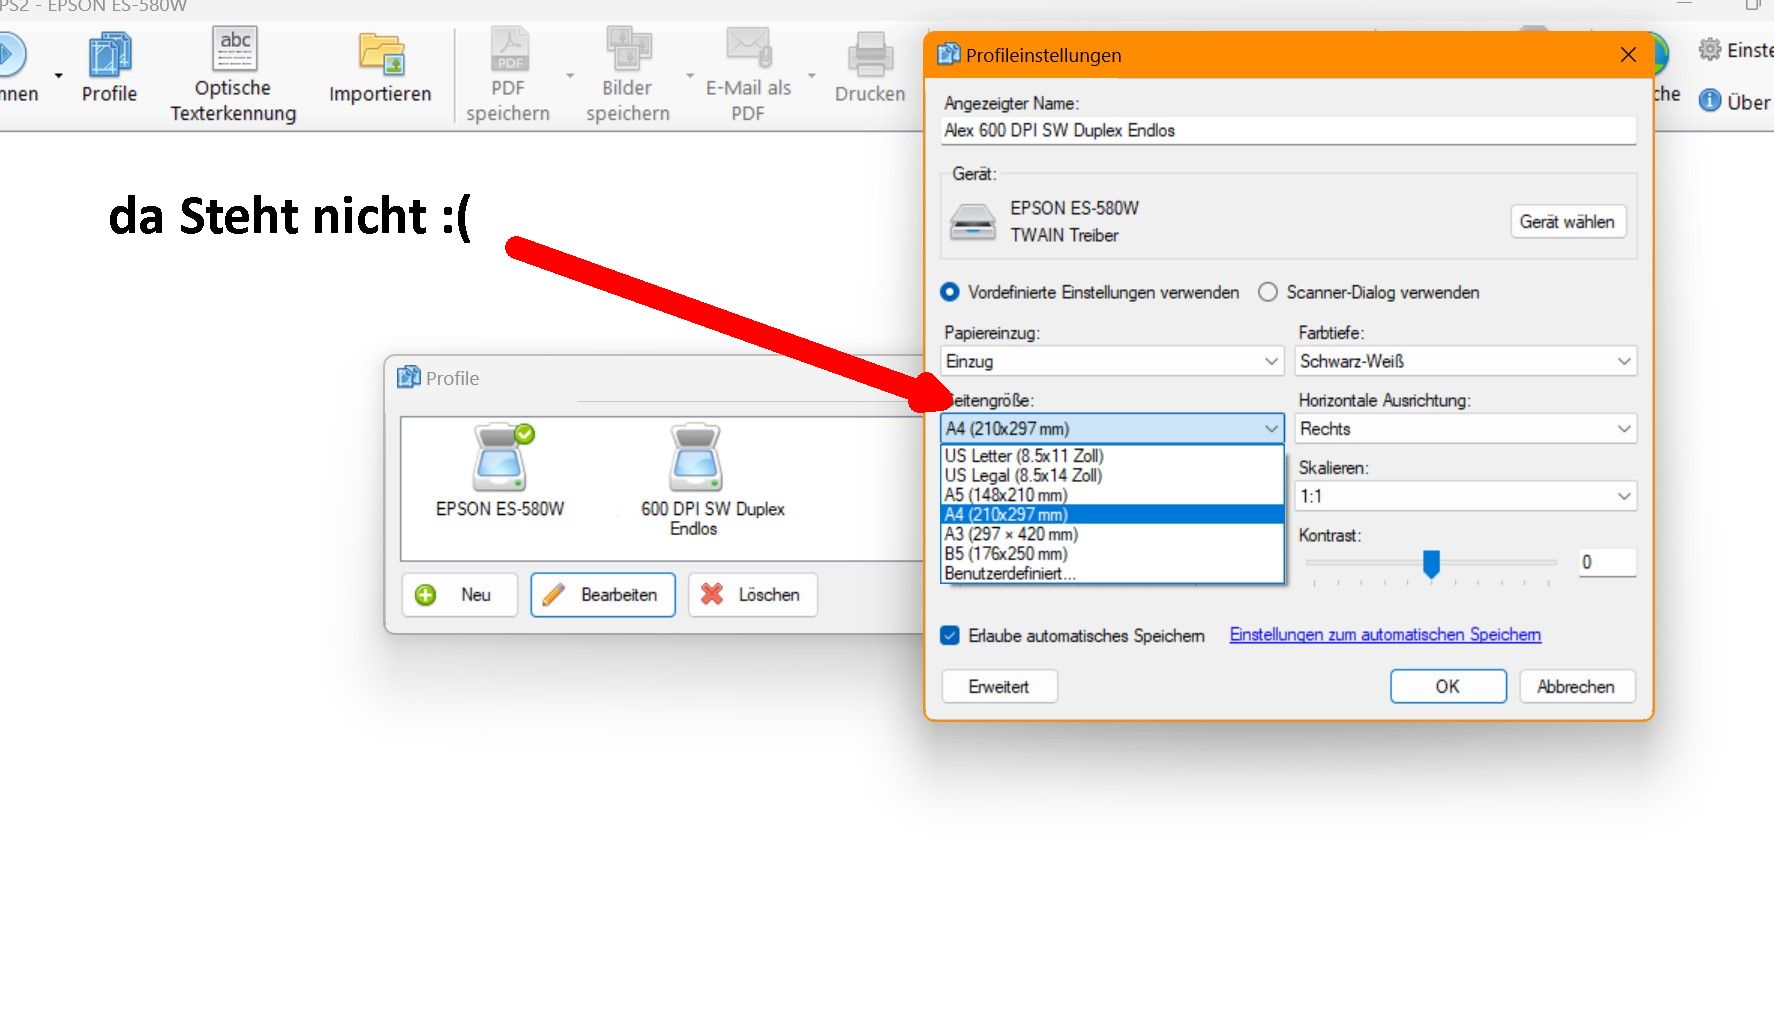
Task: Toggle Erlaube automatisches Speichern checkbox
Action: coord(950,635)
